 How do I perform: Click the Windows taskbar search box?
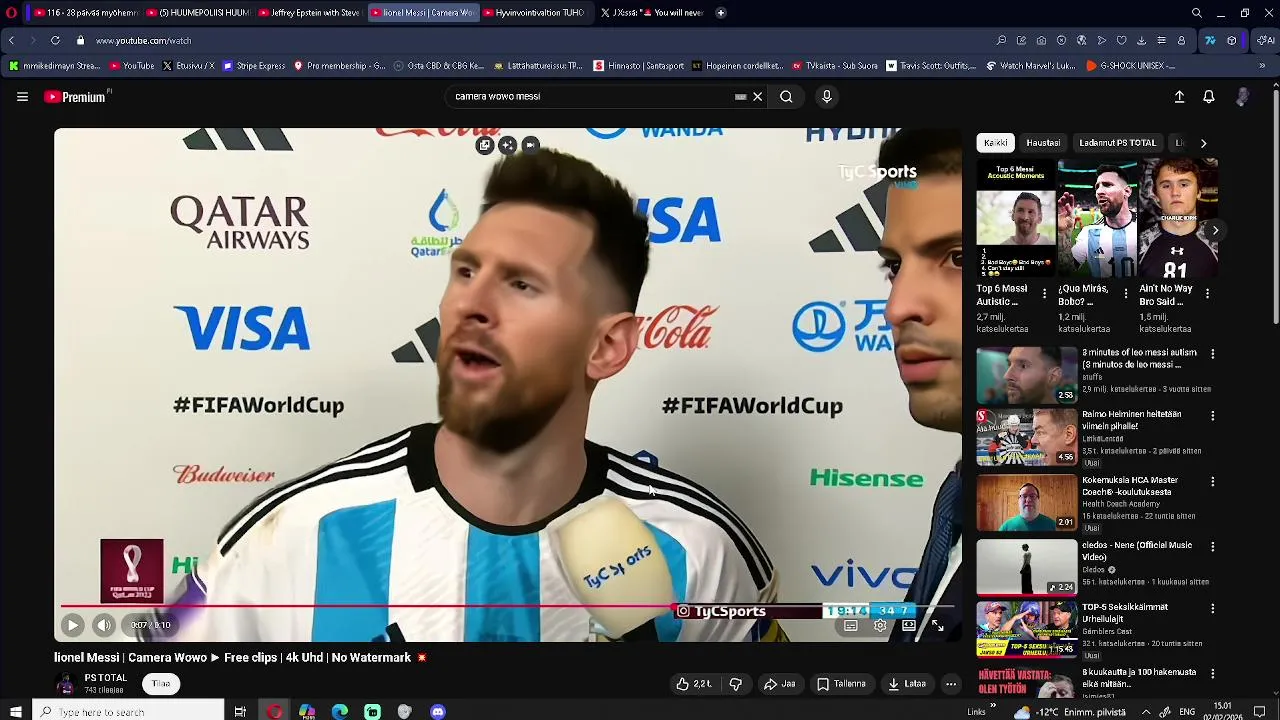point(128,712)
